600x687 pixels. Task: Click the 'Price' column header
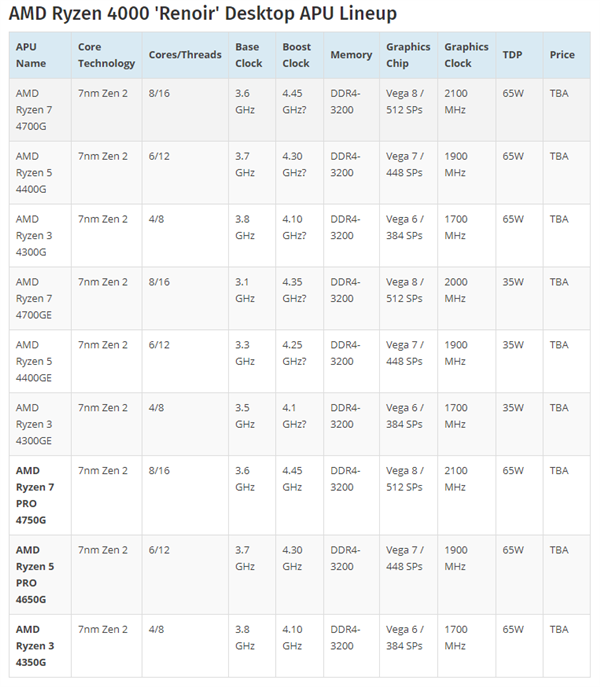tap(561, 54)
